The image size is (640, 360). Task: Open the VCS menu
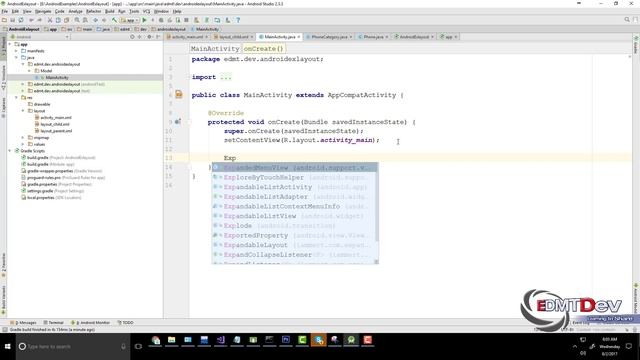click(x=147, y=11)
